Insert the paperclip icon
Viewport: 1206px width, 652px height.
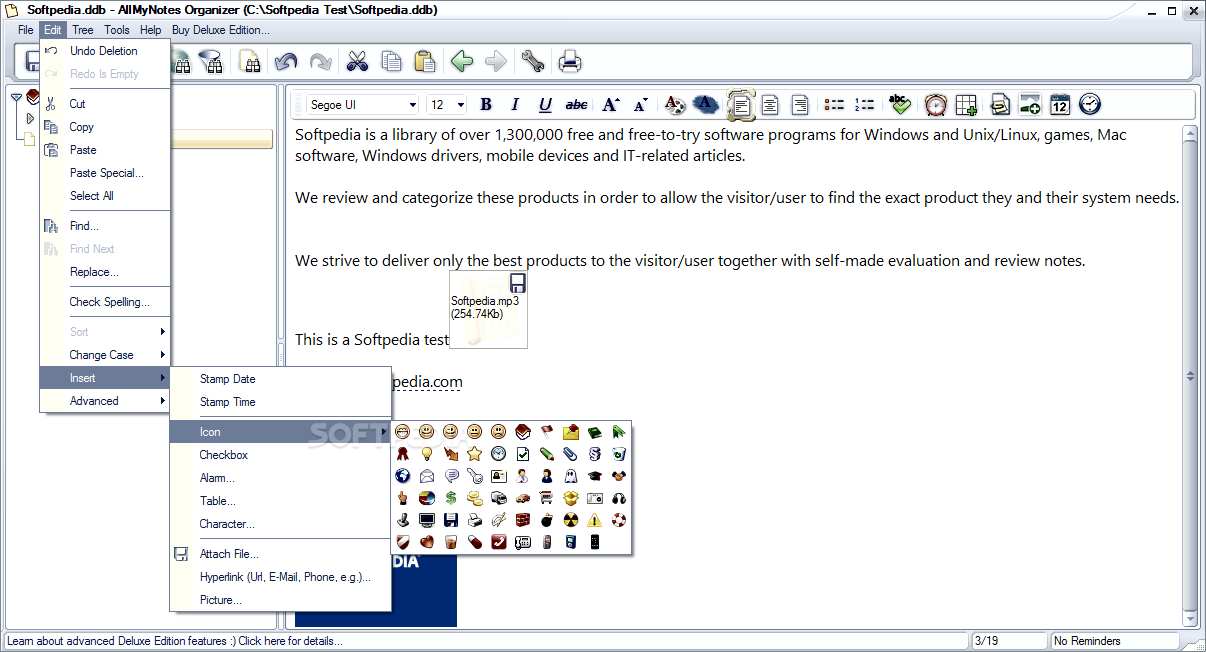click(x=571, y=454)
